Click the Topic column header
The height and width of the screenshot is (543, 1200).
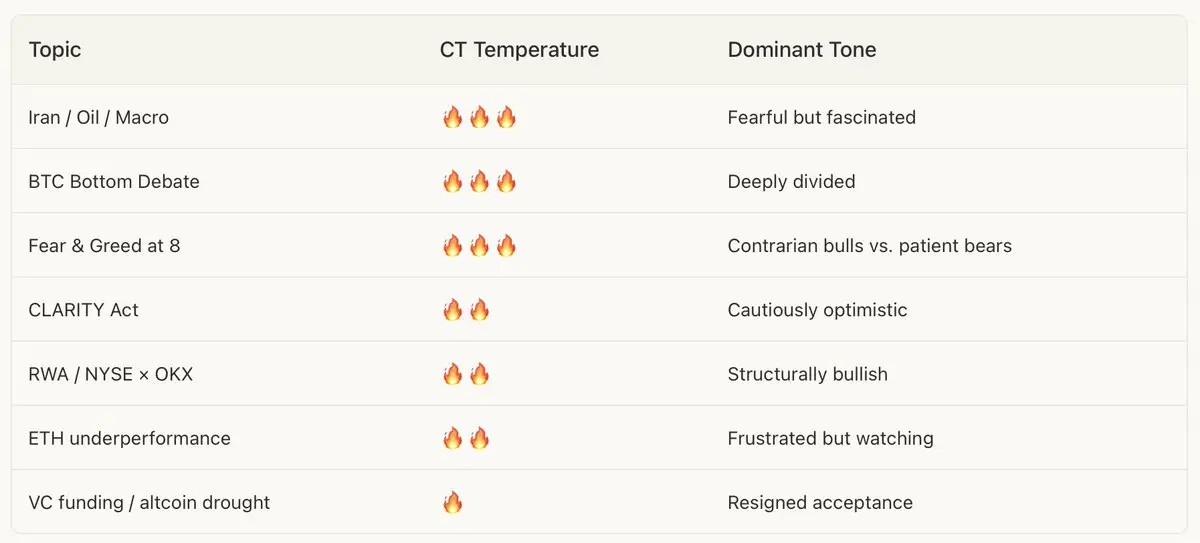coord(55,50)
